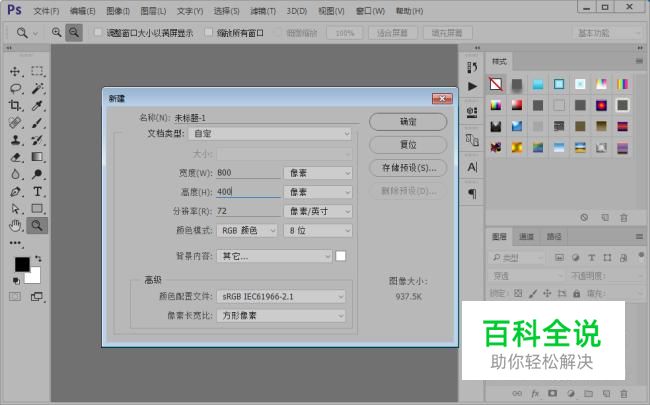Select the Rectangular Marquee tool
The height and width of the screenshot is (405, 650).
click(x=37, y=71)
